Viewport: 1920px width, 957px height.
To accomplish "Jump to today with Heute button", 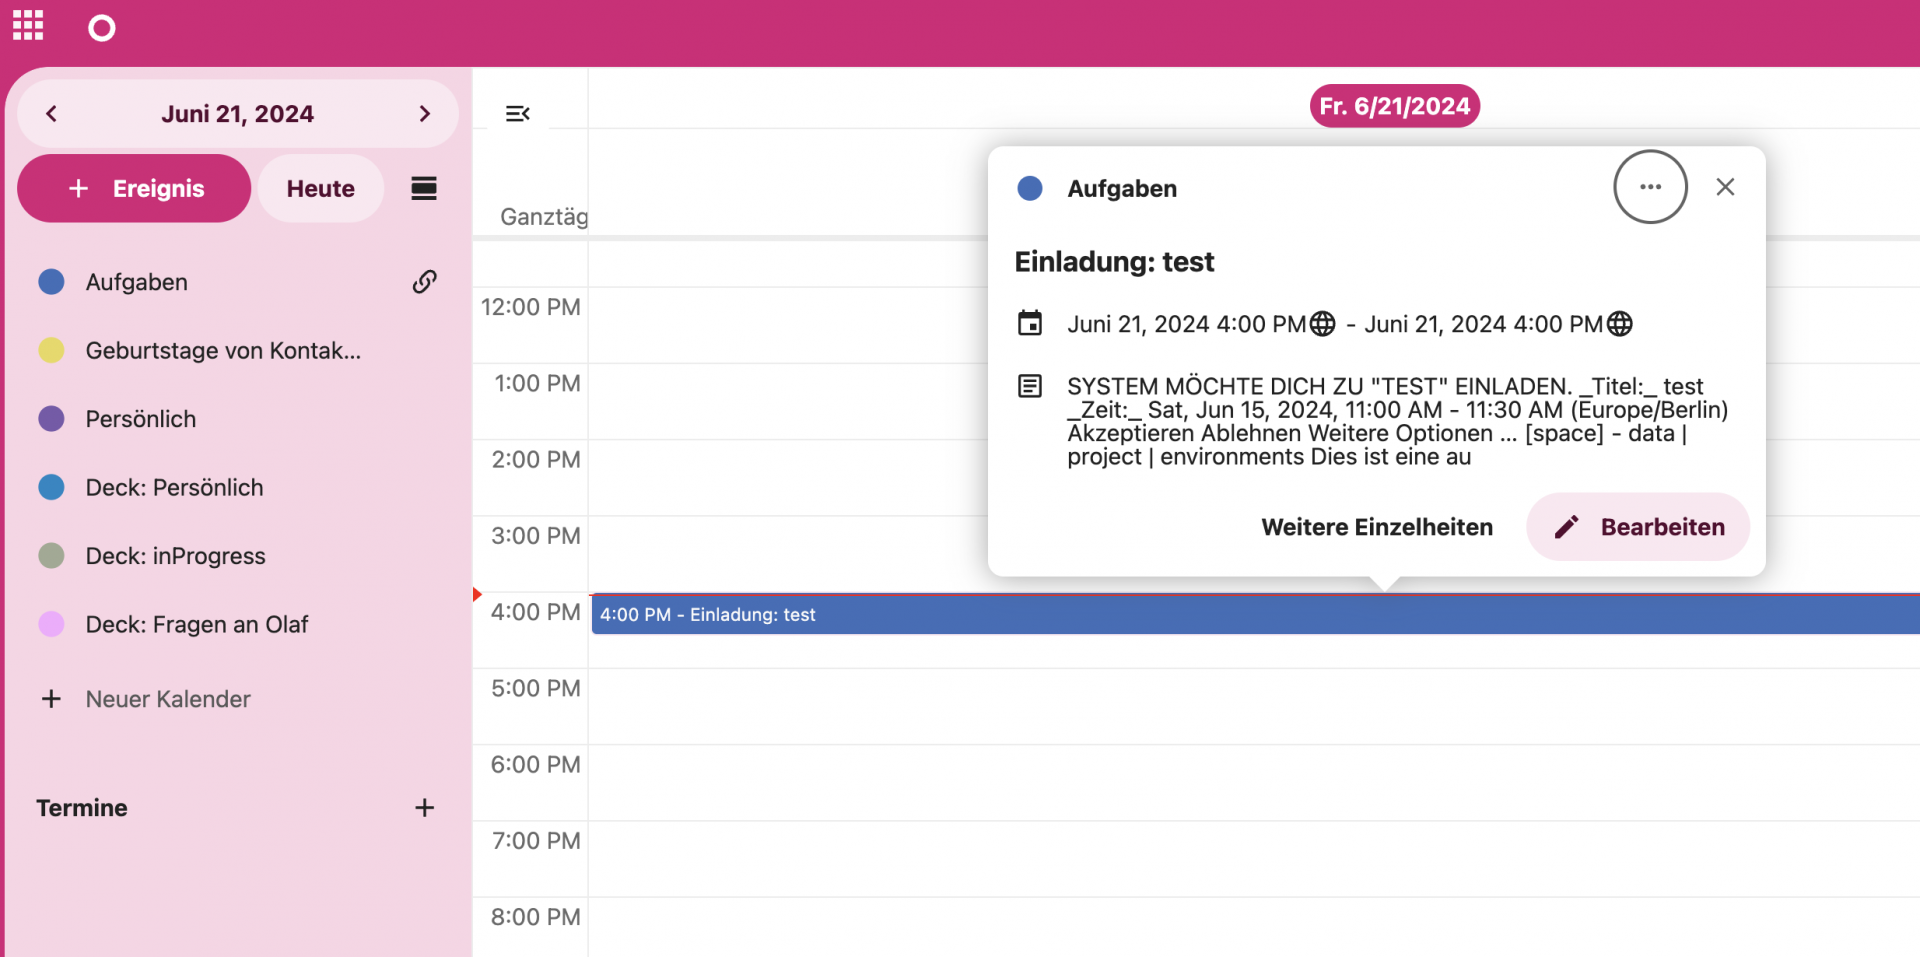I will (320, 189).
